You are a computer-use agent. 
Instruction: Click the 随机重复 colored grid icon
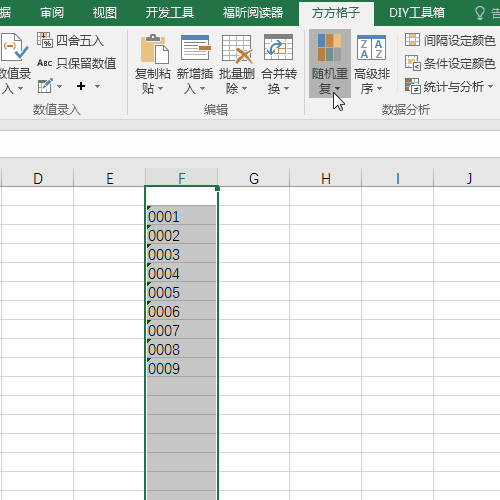point(329,47)
